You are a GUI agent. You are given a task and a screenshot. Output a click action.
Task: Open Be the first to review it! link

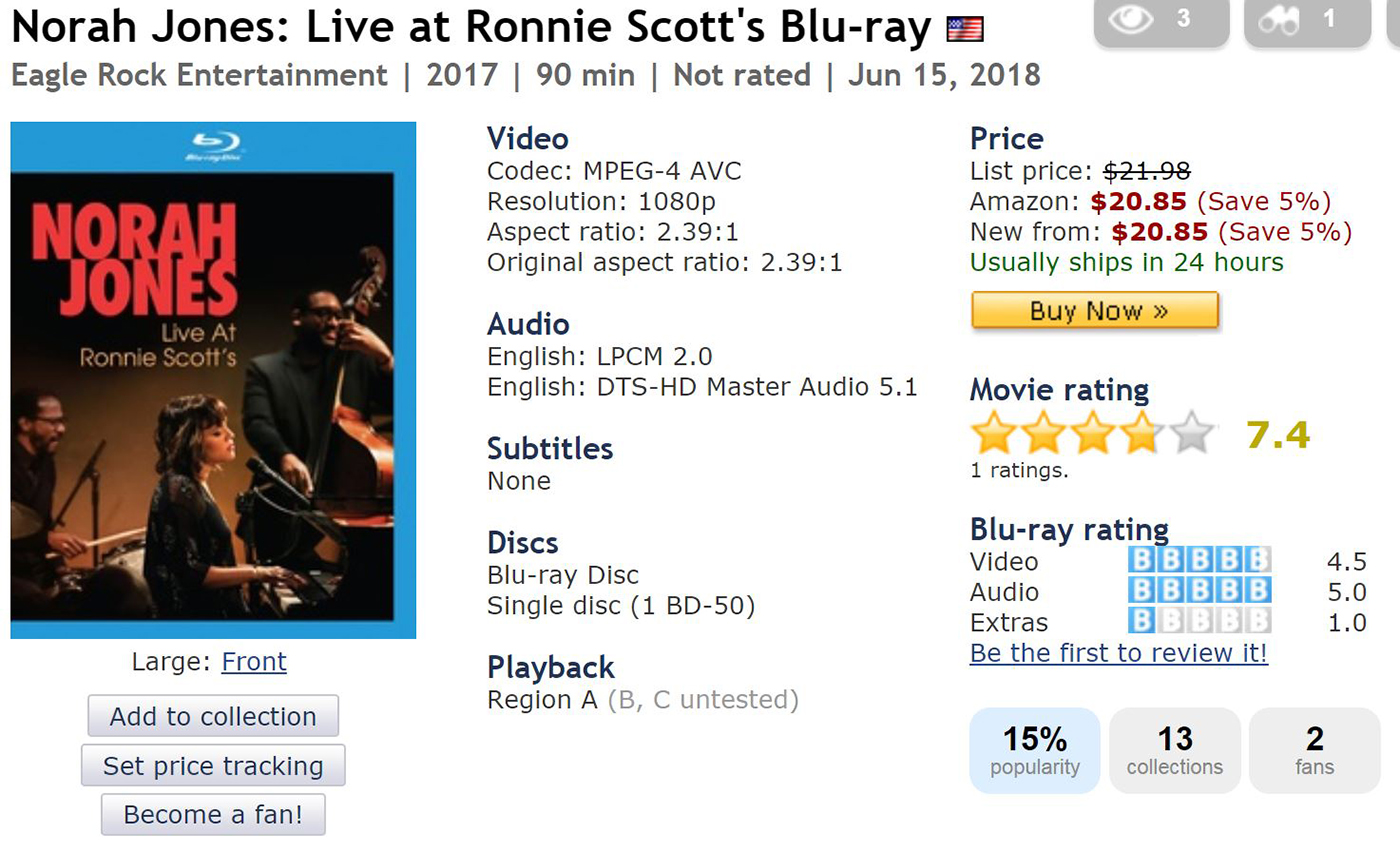pyautogui.click(x=1119, y=653)
